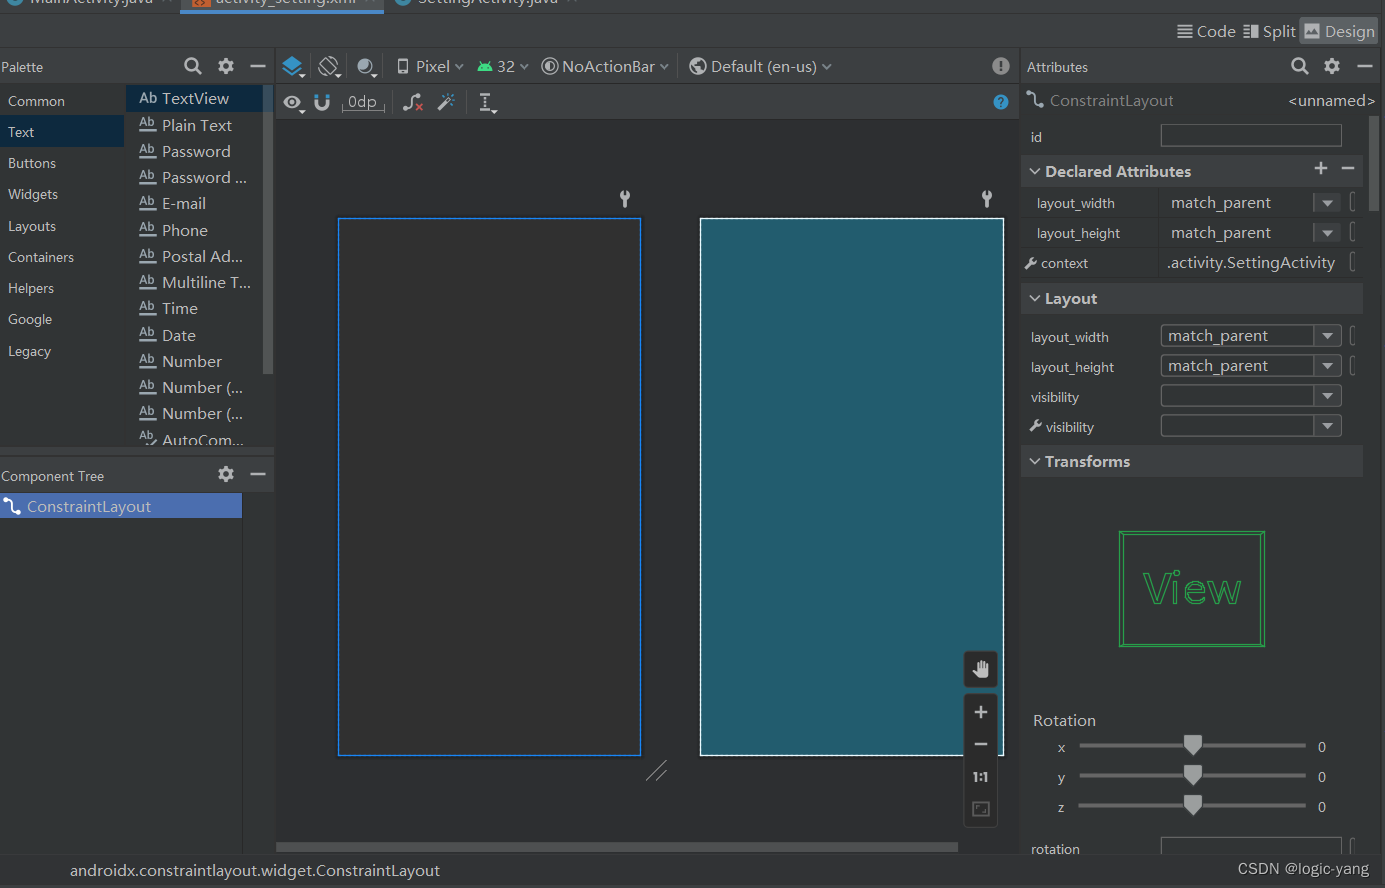Select Buttons palette category

pyautogui.click(x=62, y=163)
